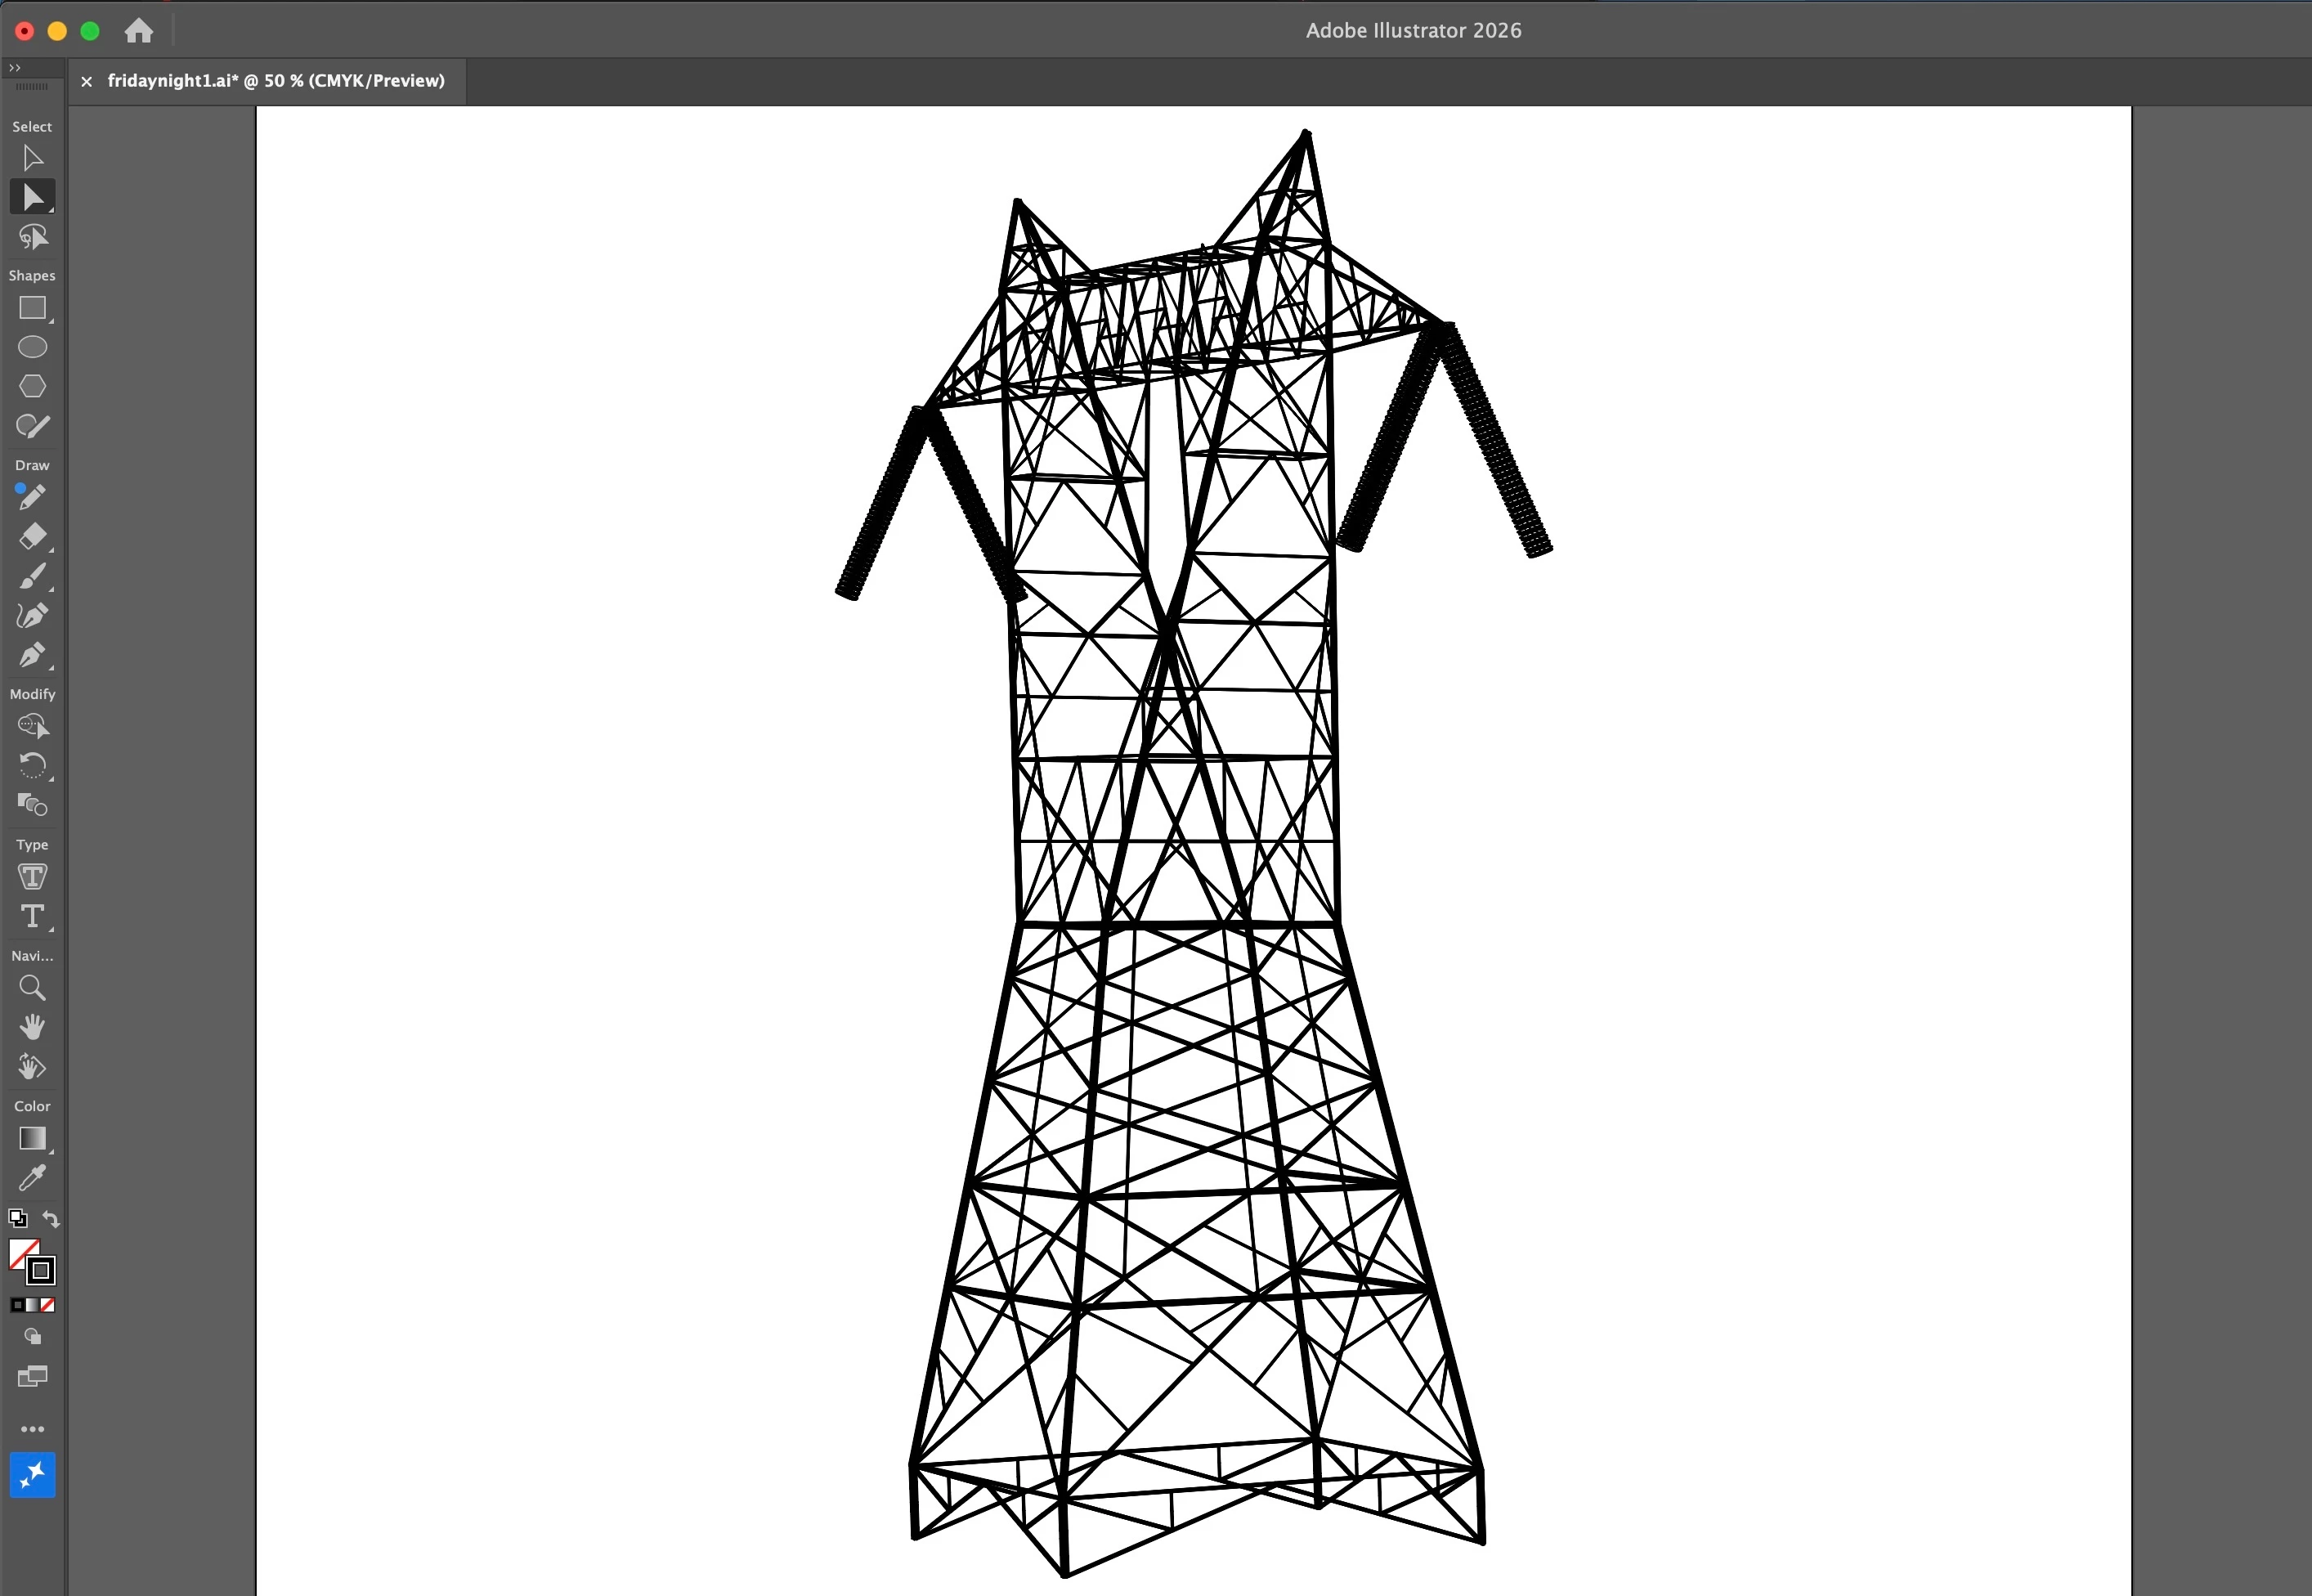Choose the Curvature pen tool

32,616
